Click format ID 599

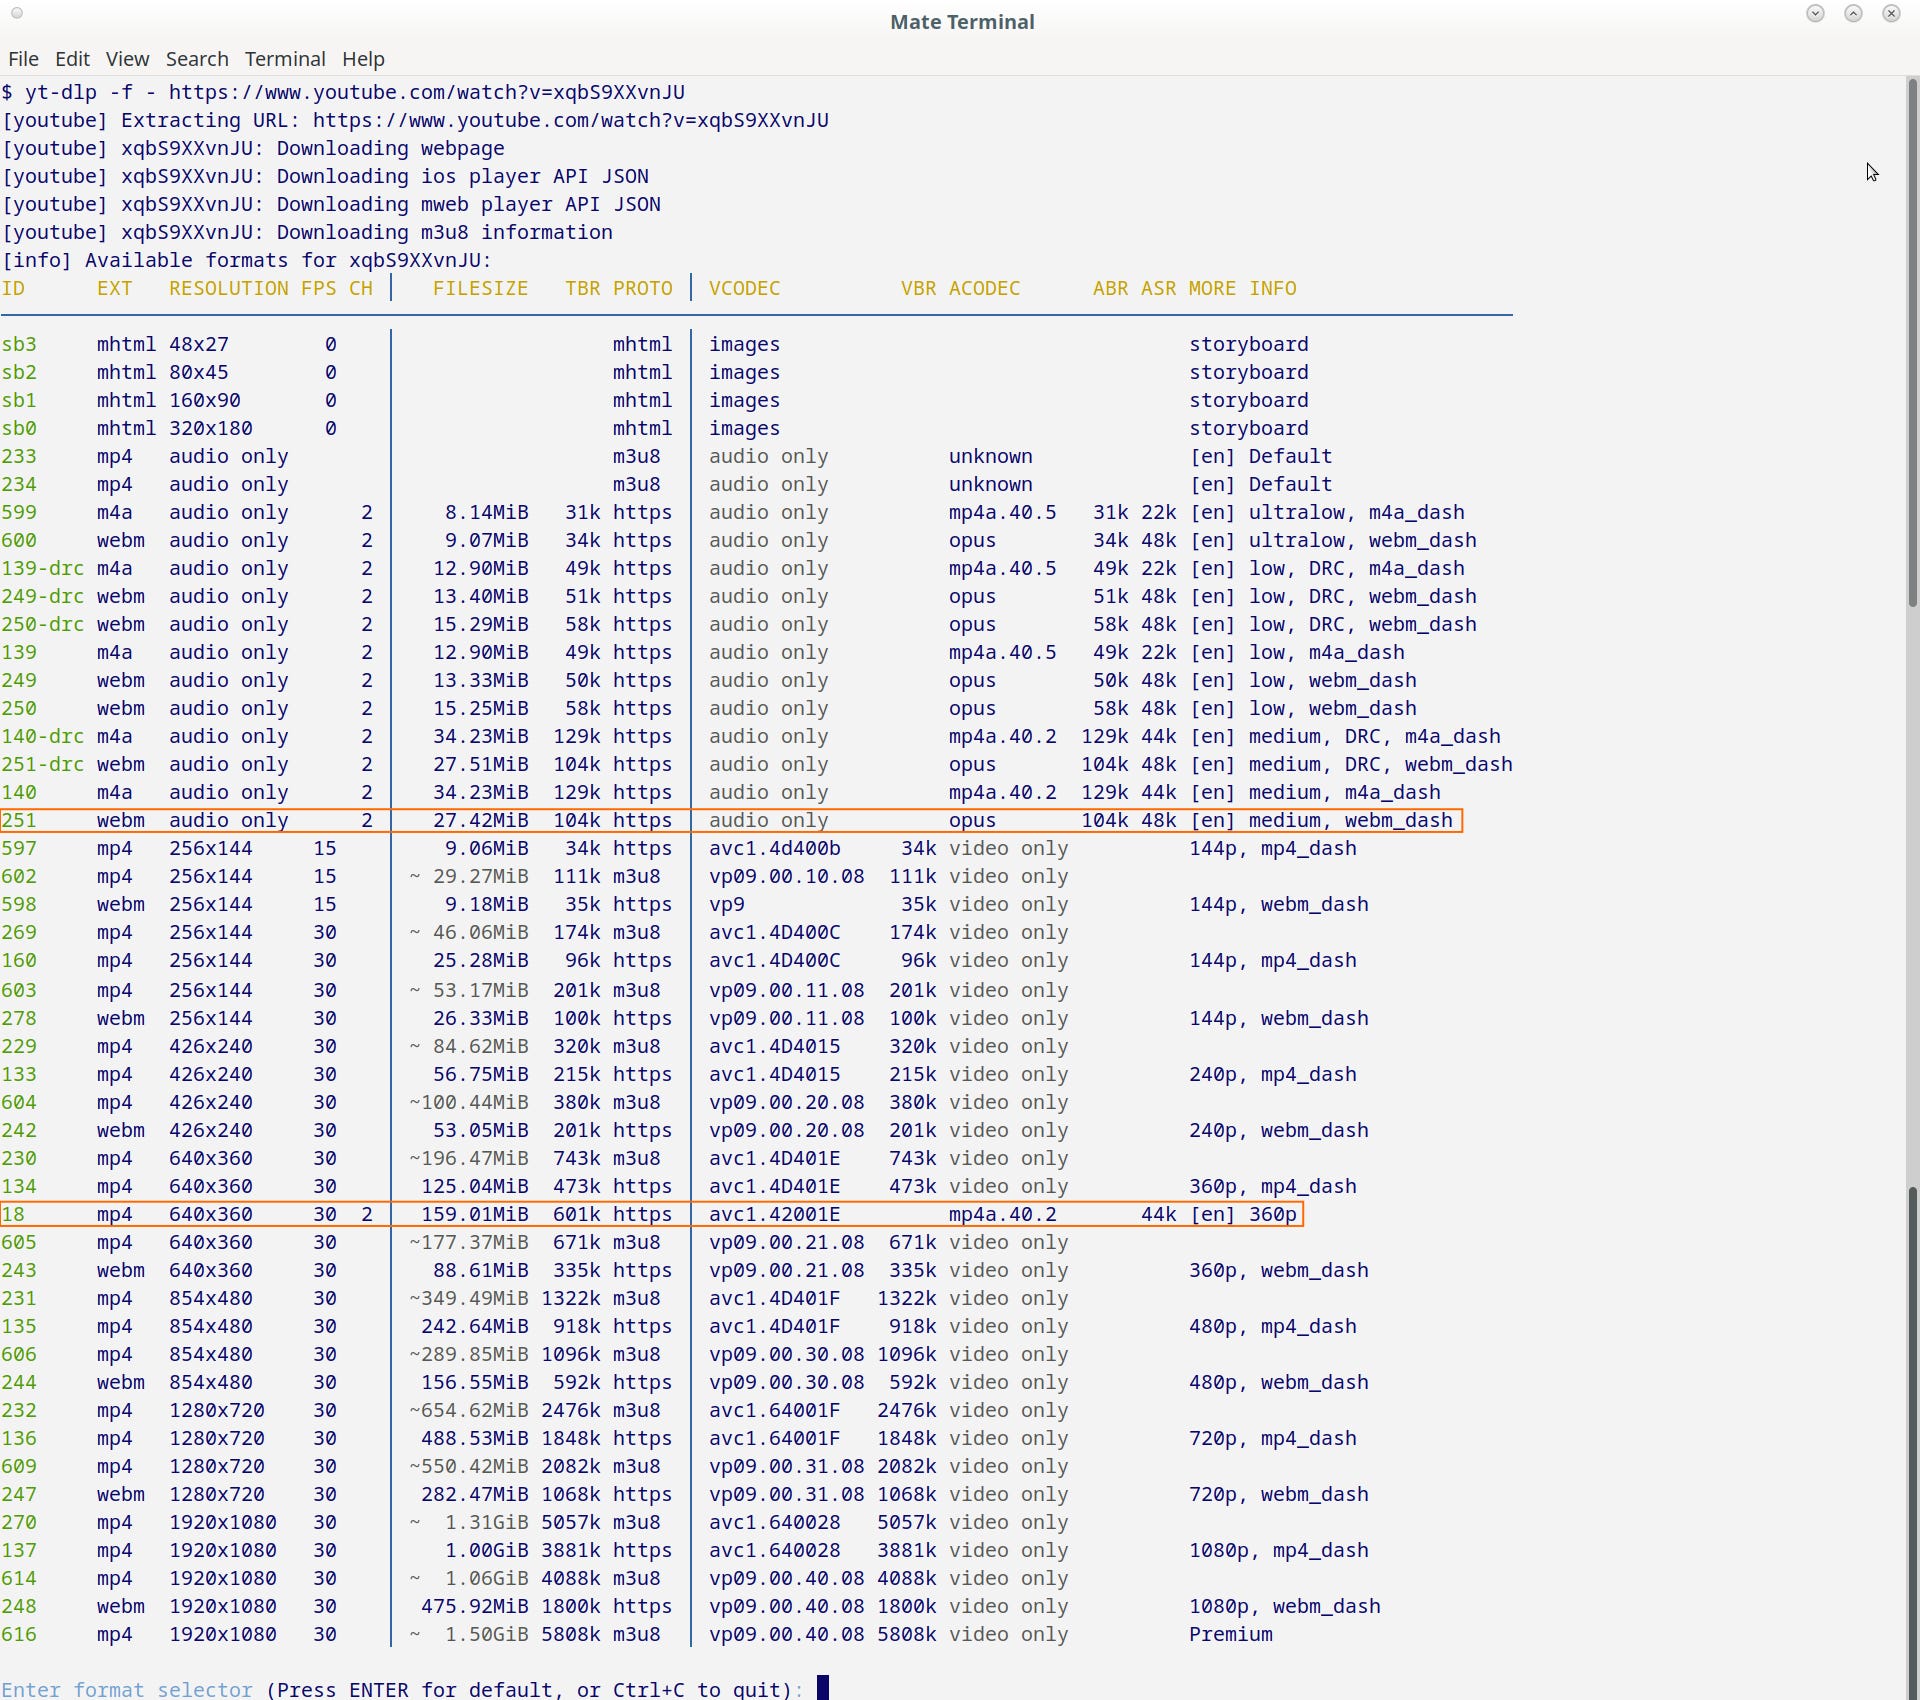point(19,512)
